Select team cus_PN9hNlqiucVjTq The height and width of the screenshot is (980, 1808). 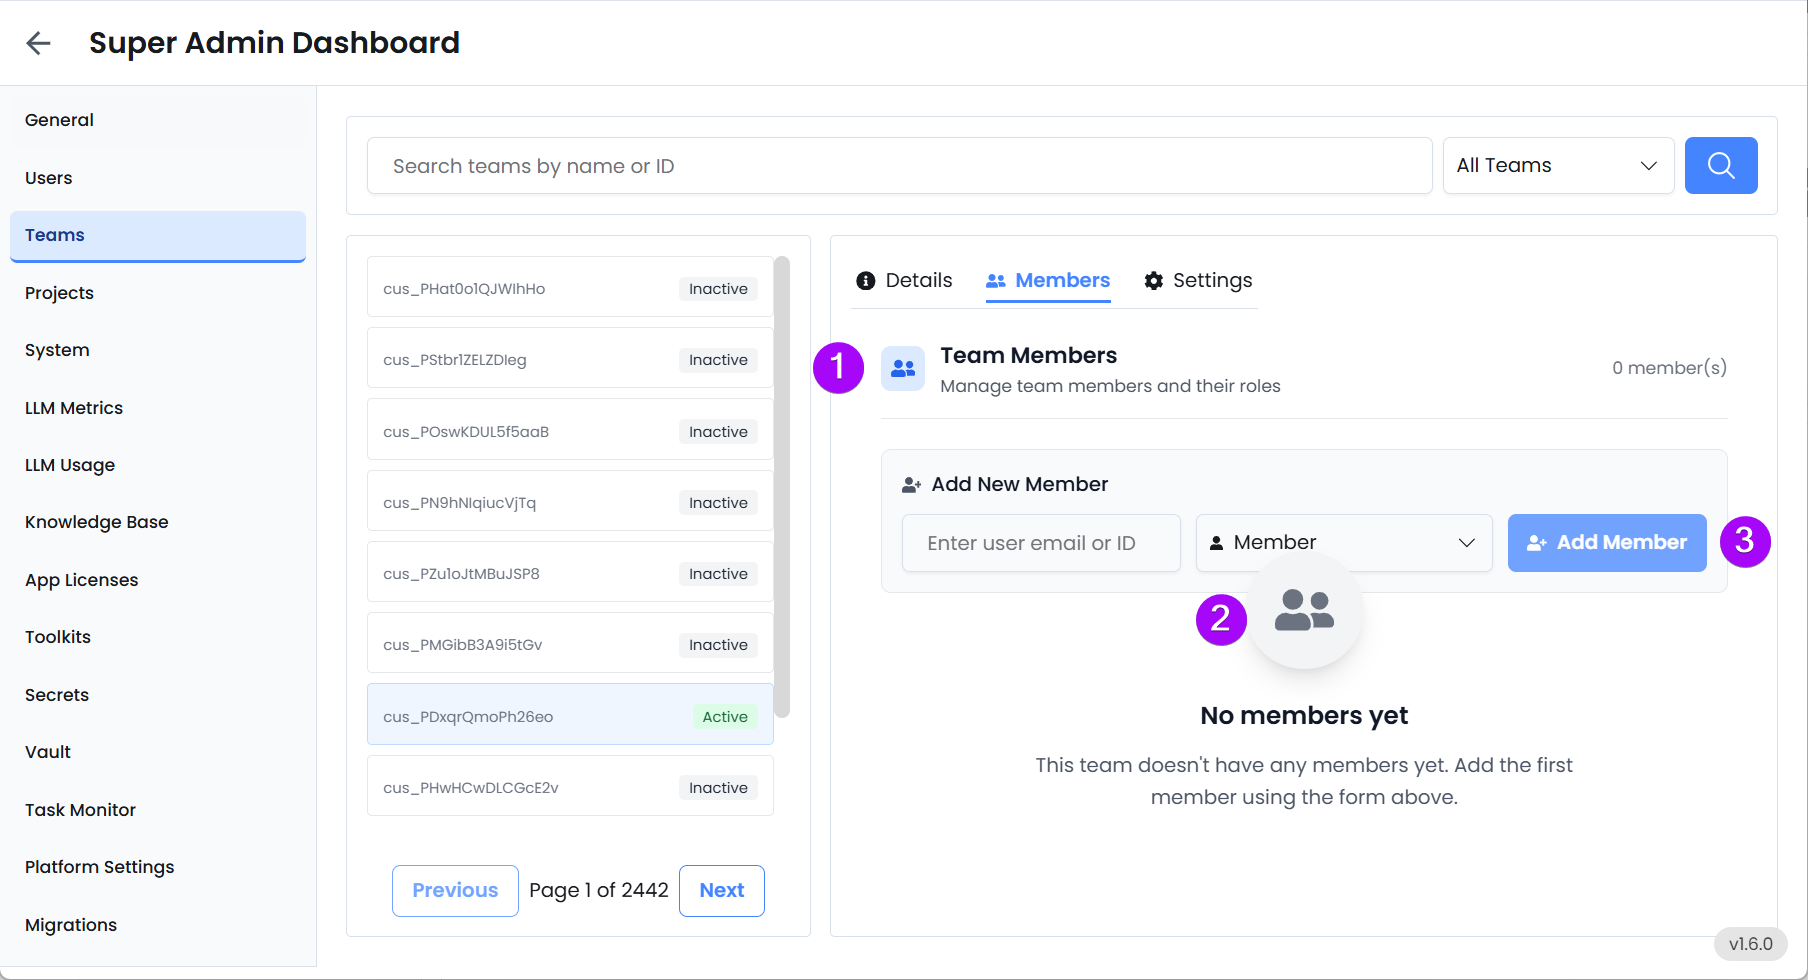click(x=570, y=501)
